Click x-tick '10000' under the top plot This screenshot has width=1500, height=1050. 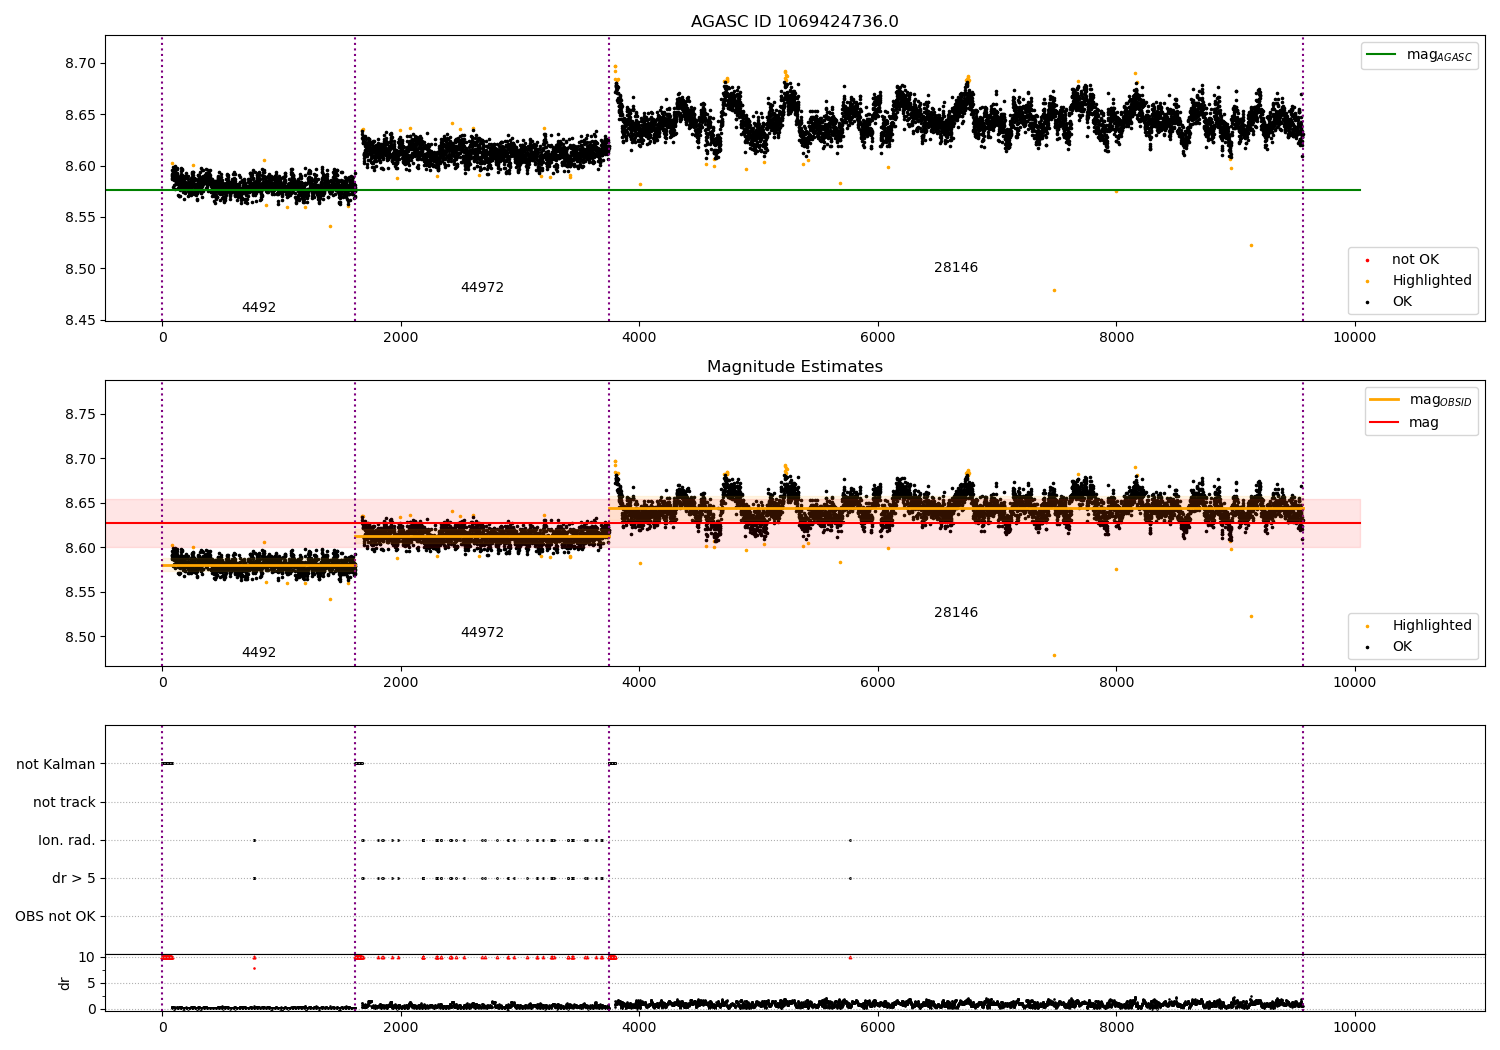(x=1354, y=337)
